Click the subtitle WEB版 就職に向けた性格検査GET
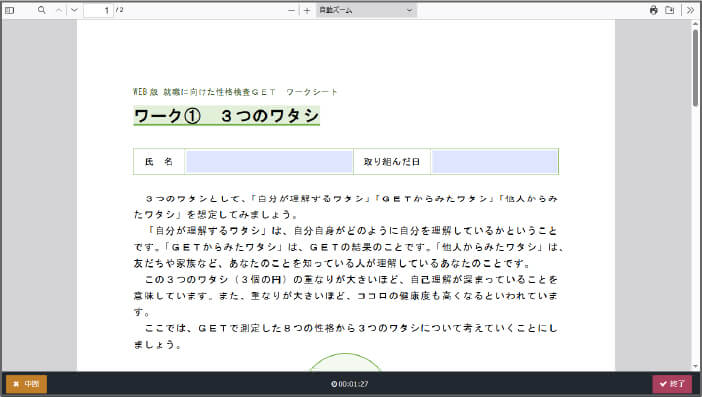This screenshot has height=397, width=702. pos(204,92)
